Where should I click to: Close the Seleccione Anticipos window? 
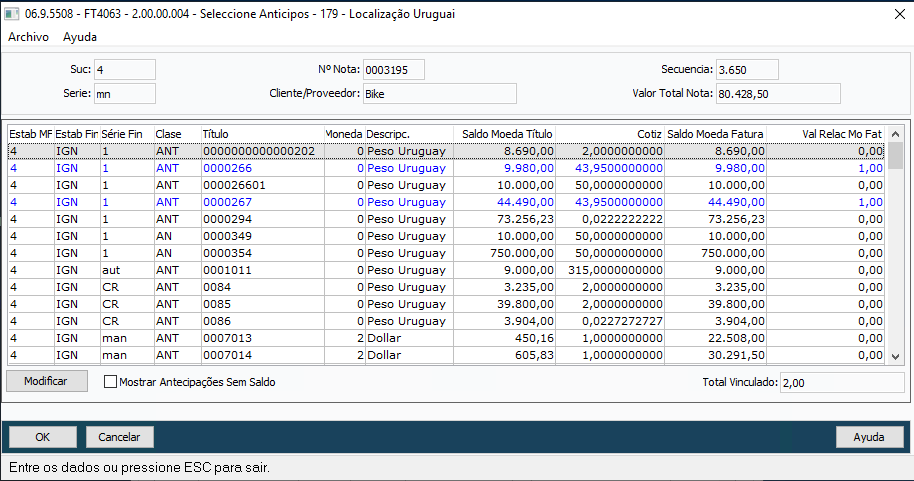coord(894,13)
